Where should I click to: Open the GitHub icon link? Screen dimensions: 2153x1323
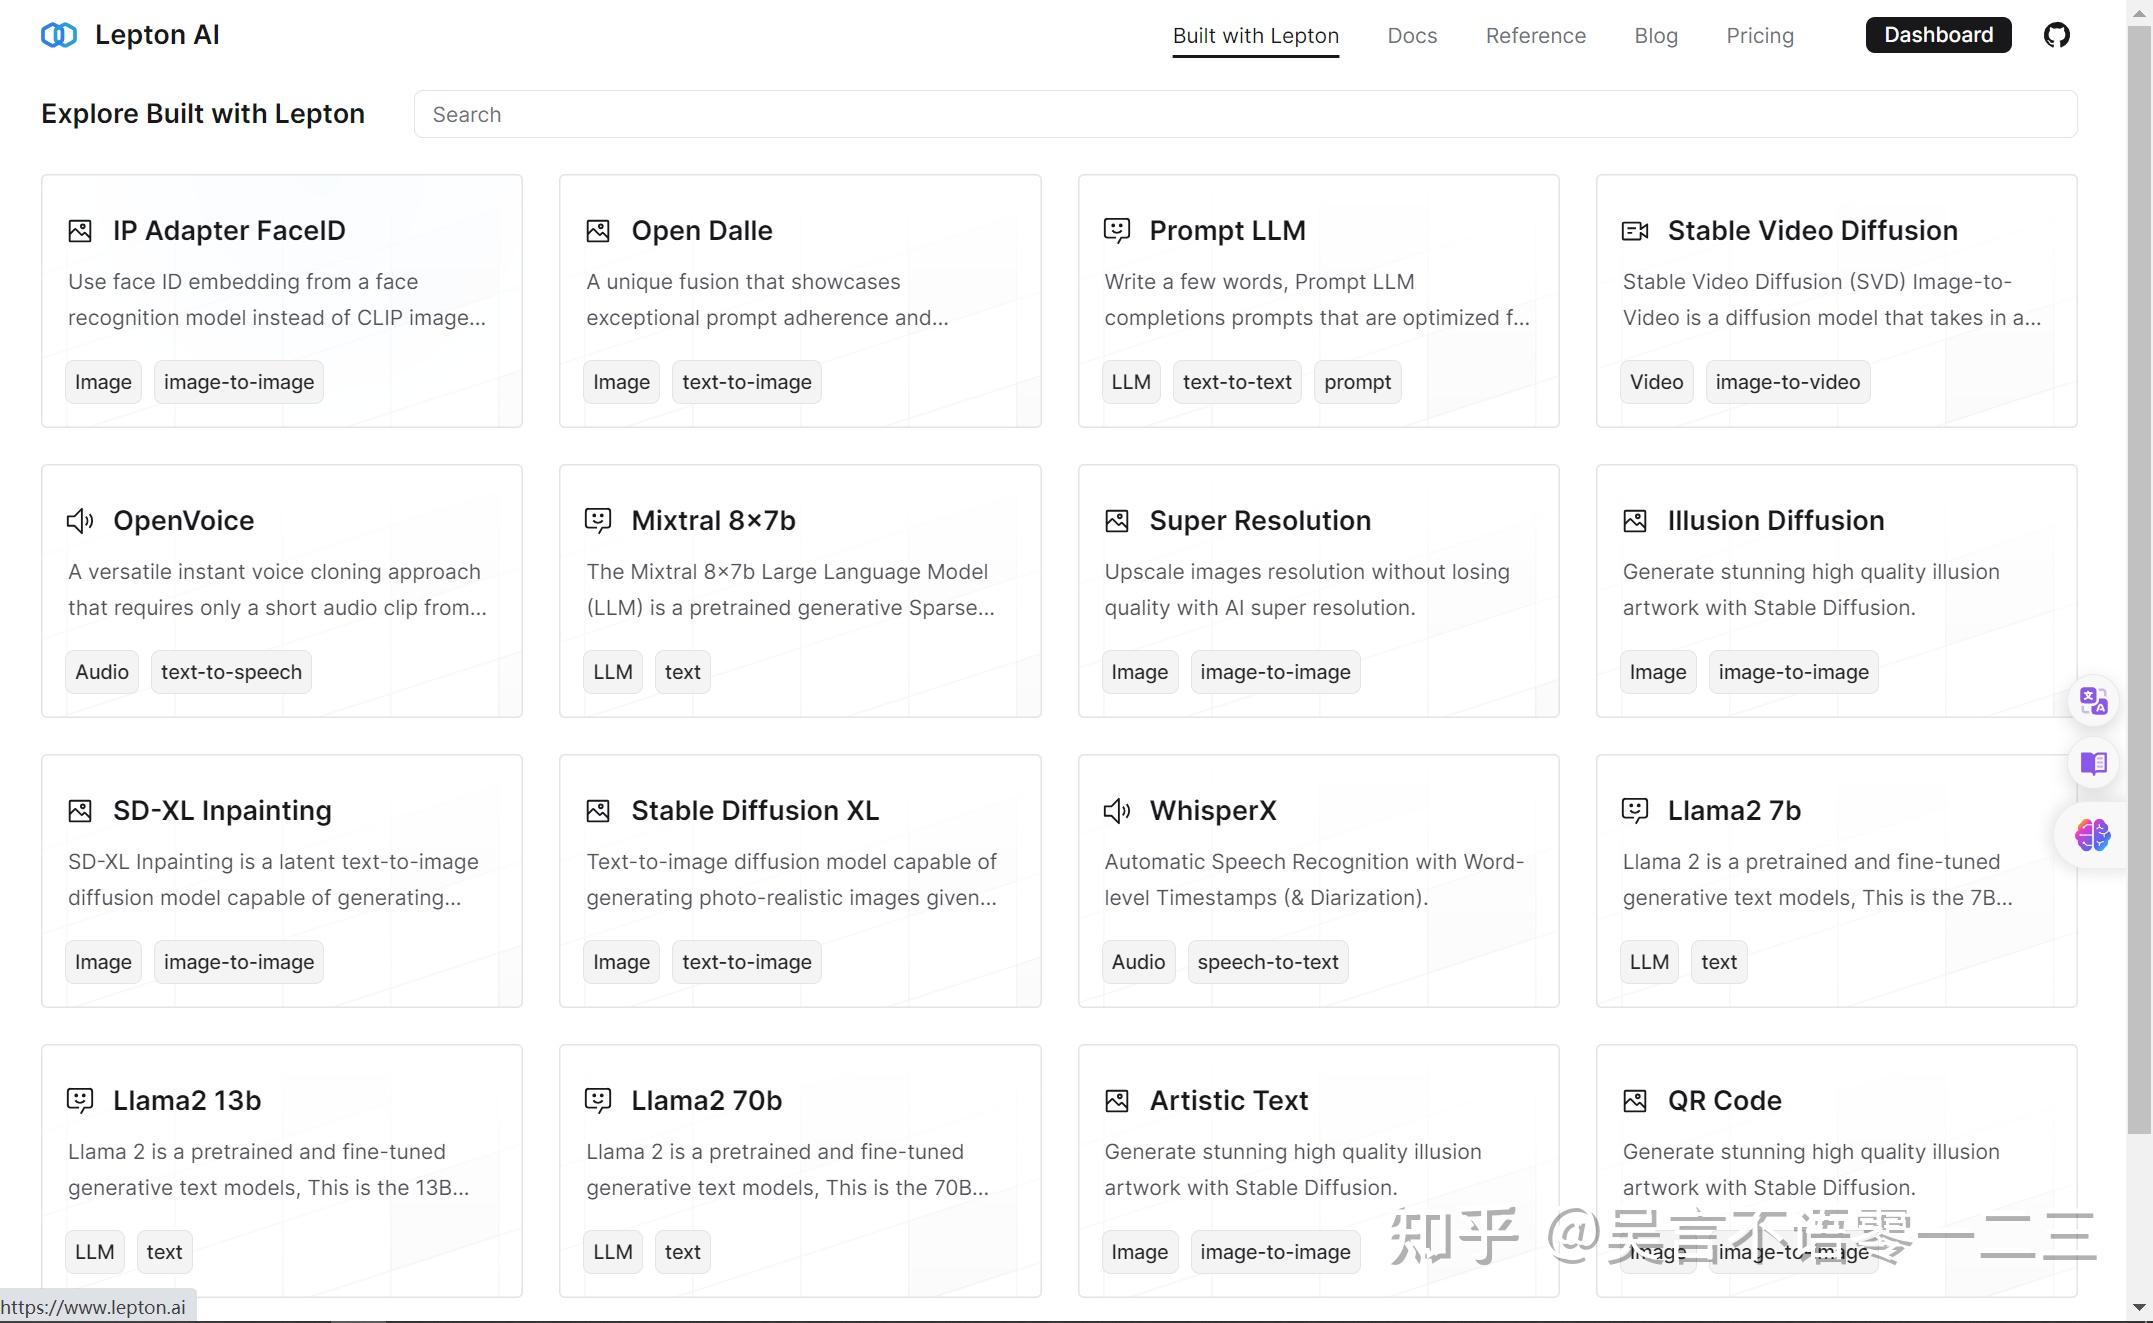(2056, 36)
